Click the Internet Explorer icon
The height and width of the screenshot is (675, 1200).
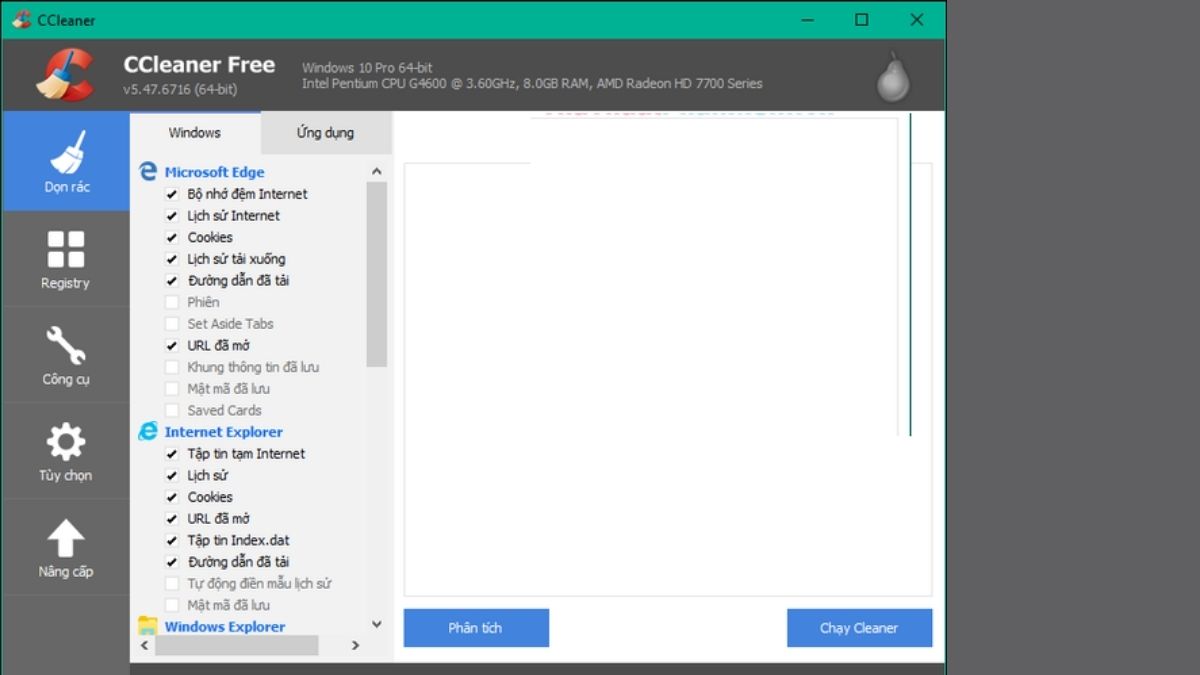tap(148, 432)
